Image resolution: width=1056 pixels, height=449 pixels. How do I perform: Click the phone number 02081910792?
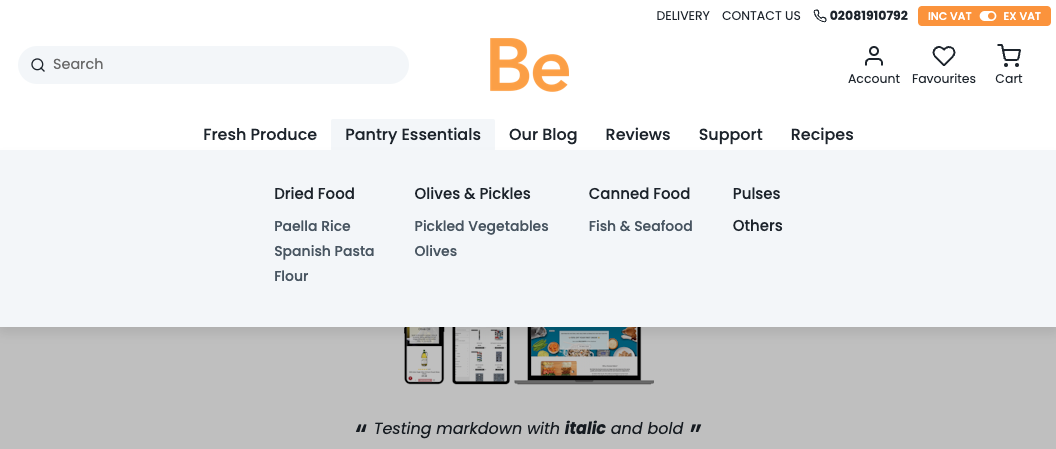click(x=868, y=16)
